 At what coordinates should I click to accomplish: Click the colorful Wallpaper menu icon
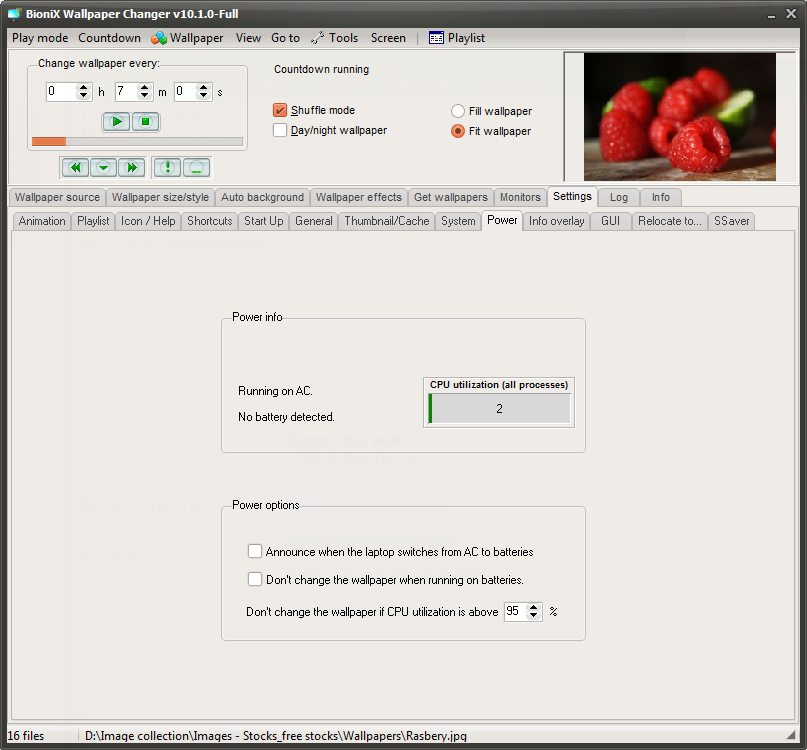159,38
